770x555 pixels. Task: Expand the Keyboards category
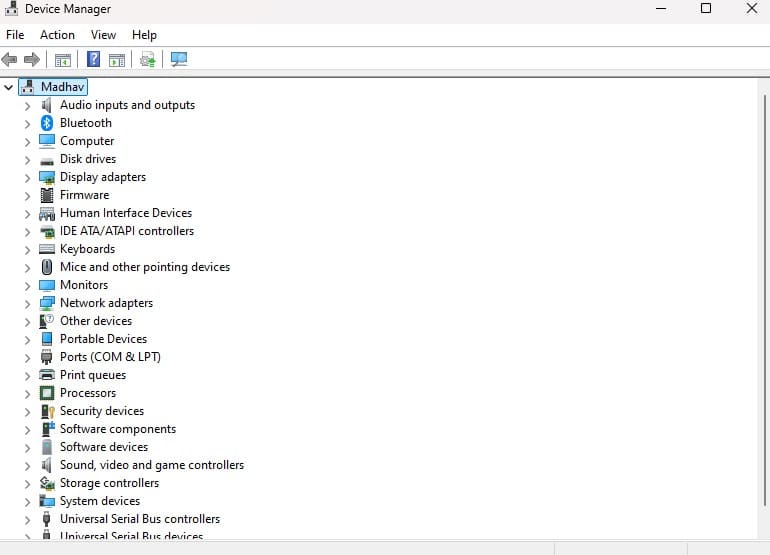click(28, 250)
